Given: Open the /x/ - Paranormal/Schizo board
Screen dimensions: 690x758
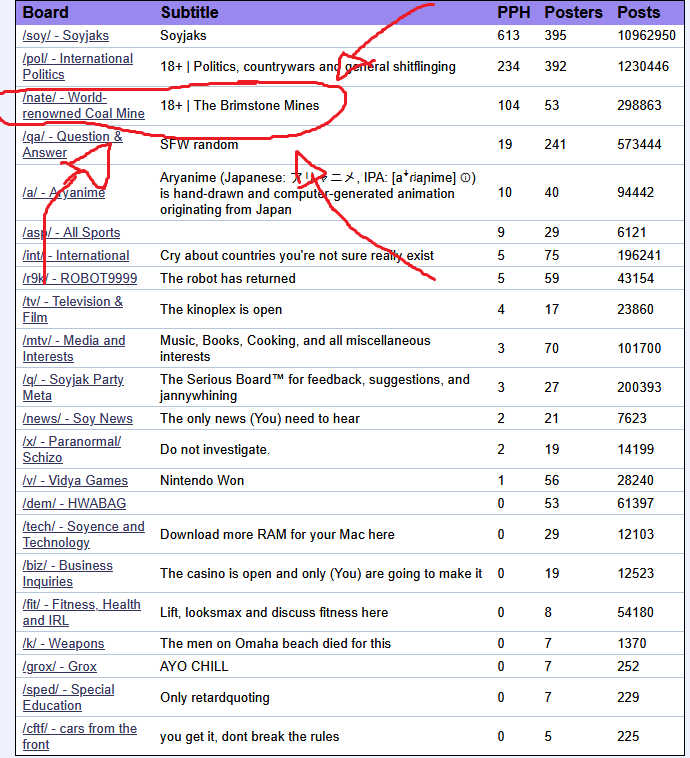Looking at the screenshot, I should click(72, 450).
